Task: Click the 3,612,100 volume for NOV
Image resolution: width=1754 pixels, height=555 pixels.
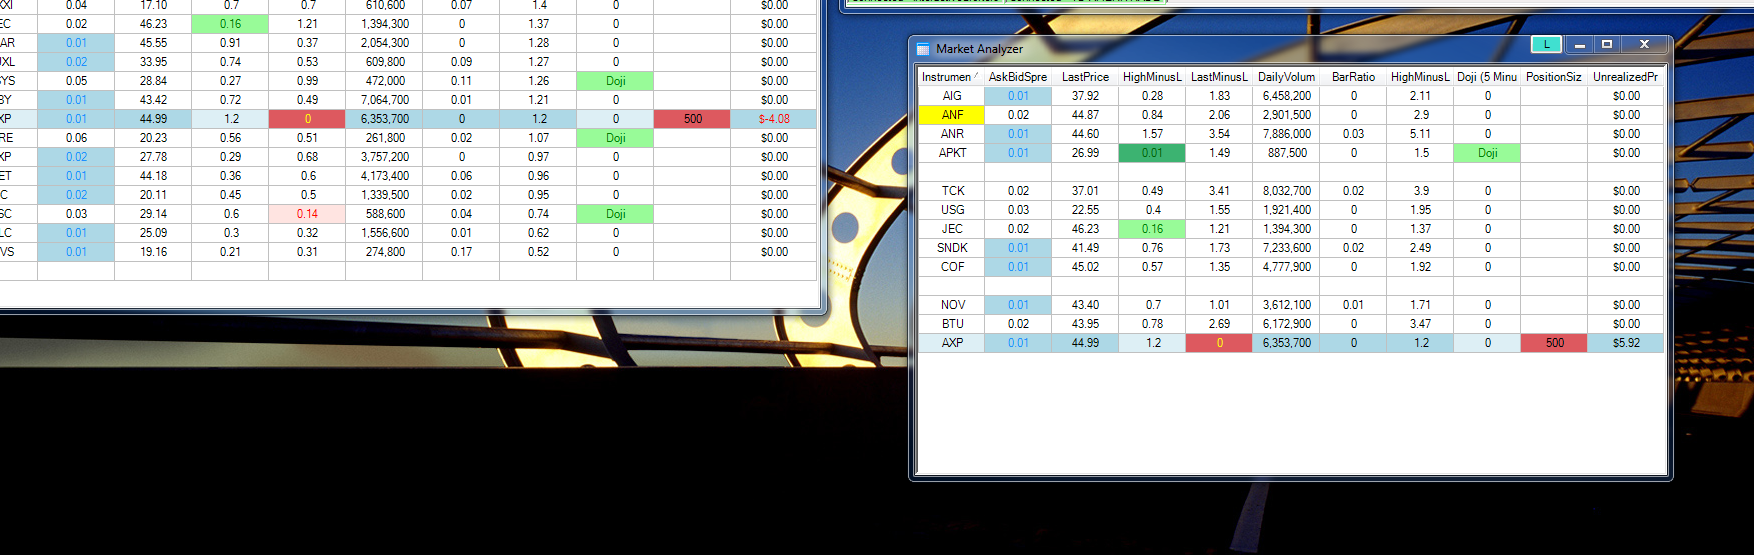Action: [x=1286, y=305]
